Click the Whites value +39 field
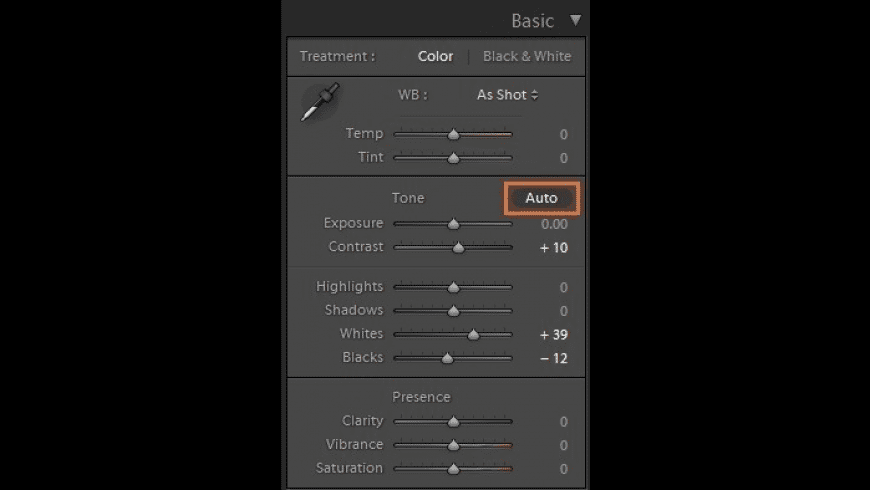This screenshot has height=490, width=870. (553, 334)
